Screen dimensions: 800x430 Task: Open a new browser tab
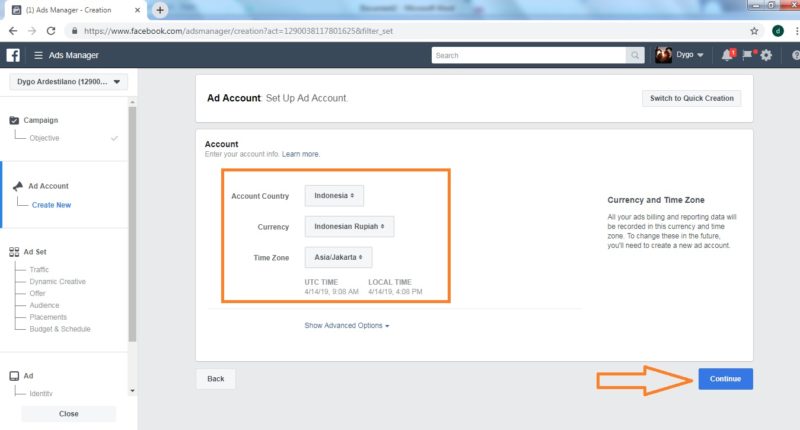pos(160,10)
